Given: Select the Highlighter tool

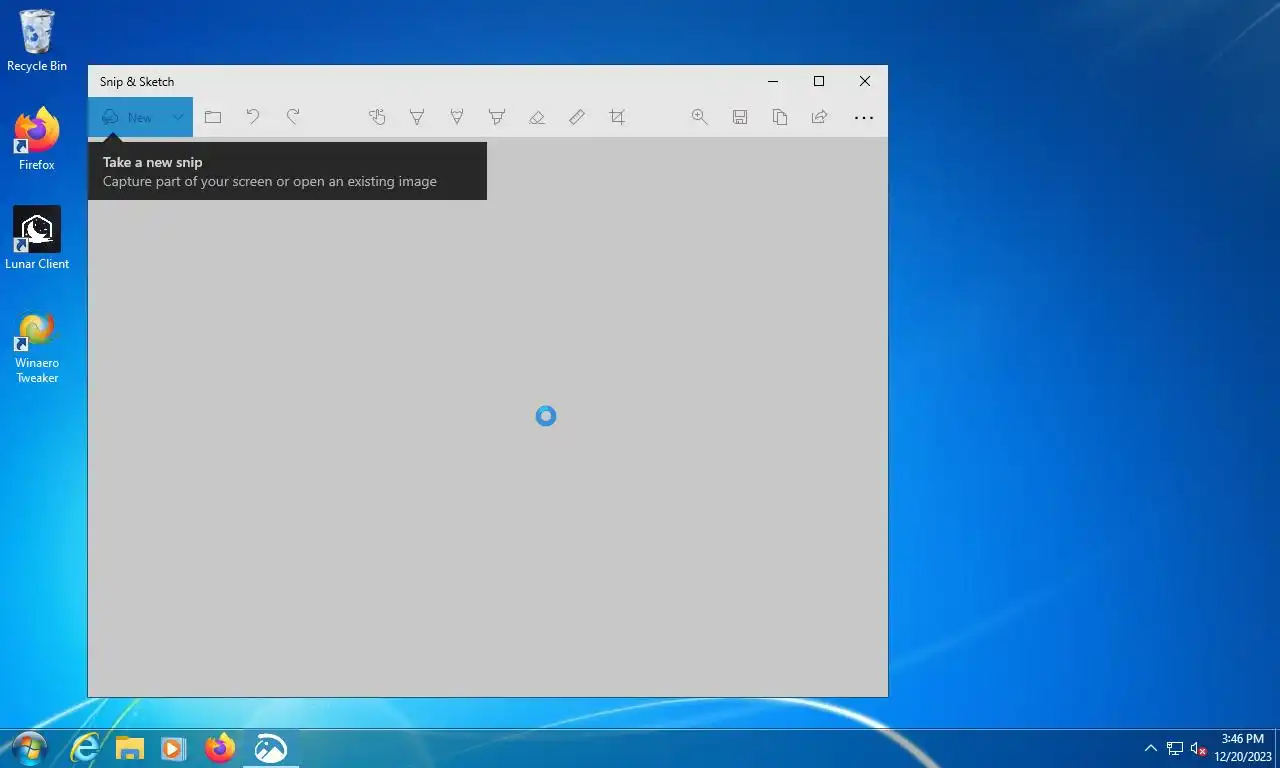Looking at the screenshot, I should (497, 117).
